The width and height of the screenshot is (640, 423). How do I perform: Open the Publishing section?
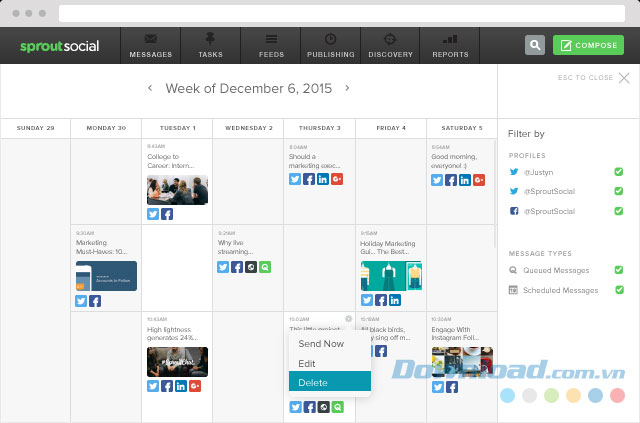330,45
